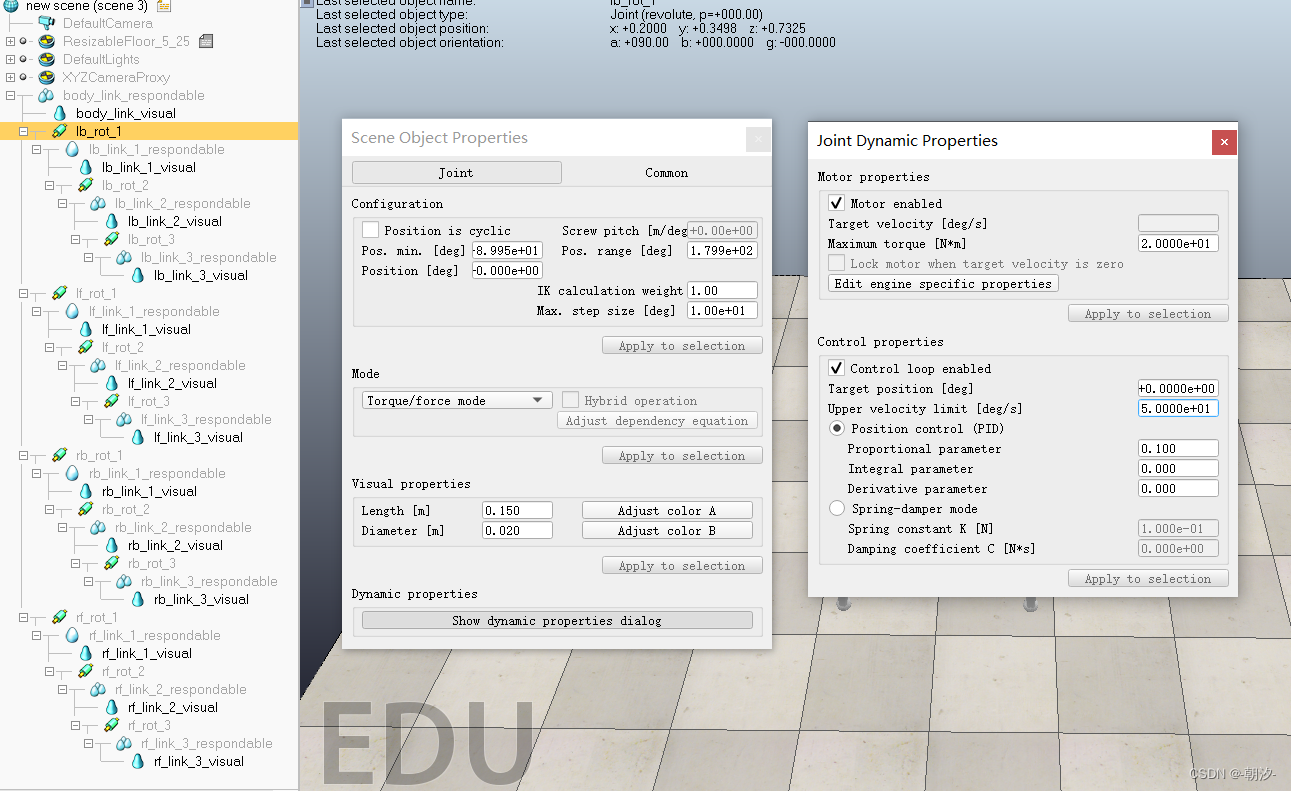Select the Spring-damper mode radio button
The width and height of the screenshot is (1291, 791).
pos(837,508)
